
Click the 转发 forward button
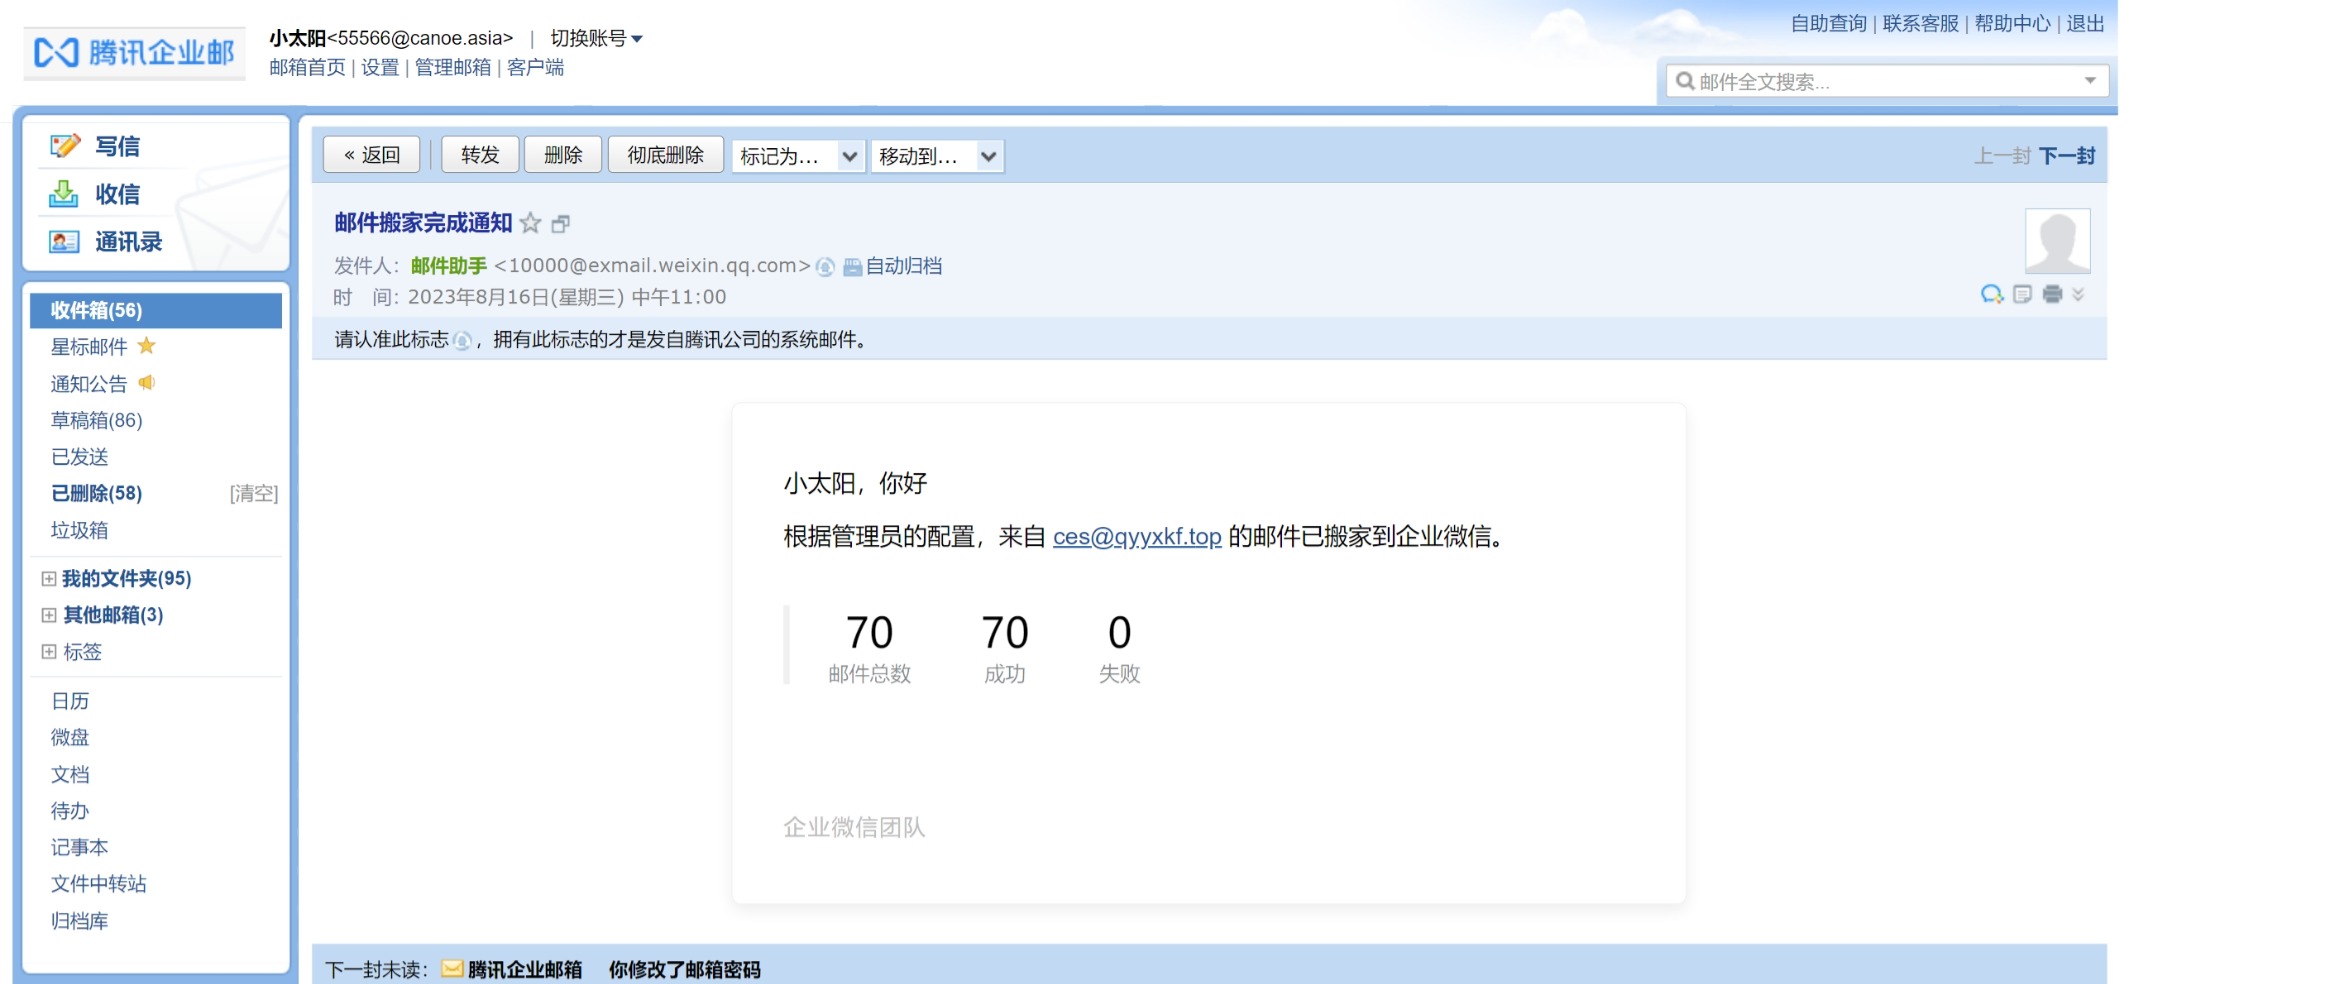coord(480,155)
